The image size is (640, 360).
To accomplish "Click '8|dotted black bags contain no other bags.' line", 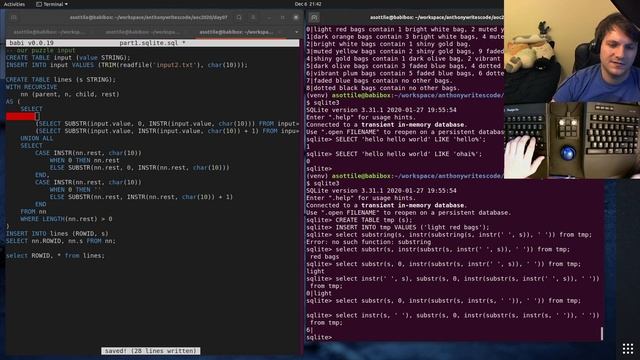I will tap(383, 88).
